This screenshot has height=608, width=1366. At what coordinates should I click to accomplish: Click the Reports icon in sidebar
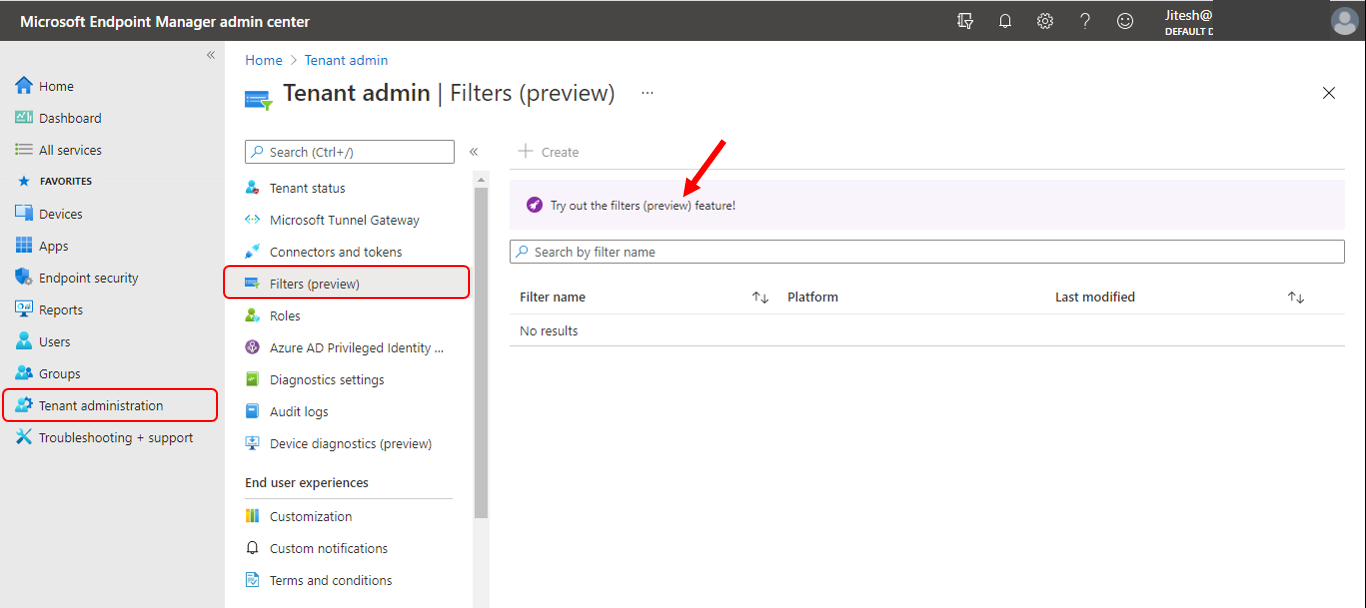coord(24,310)
